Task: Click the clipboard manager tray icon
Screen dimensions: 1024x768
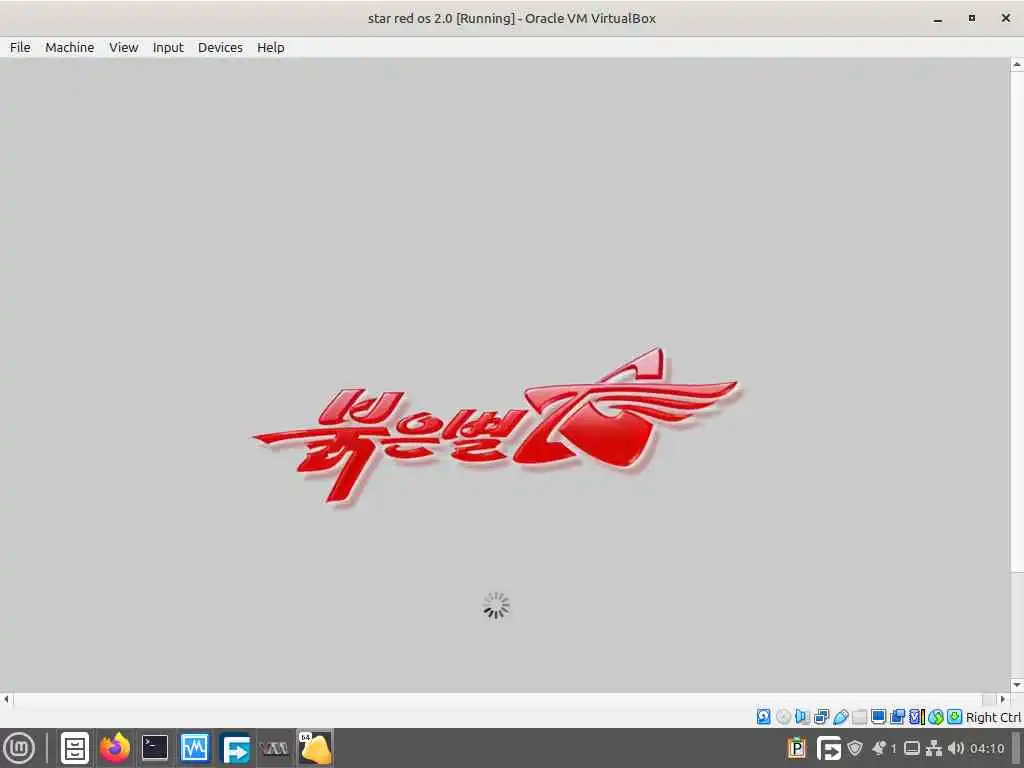Action: pos(797,748)
